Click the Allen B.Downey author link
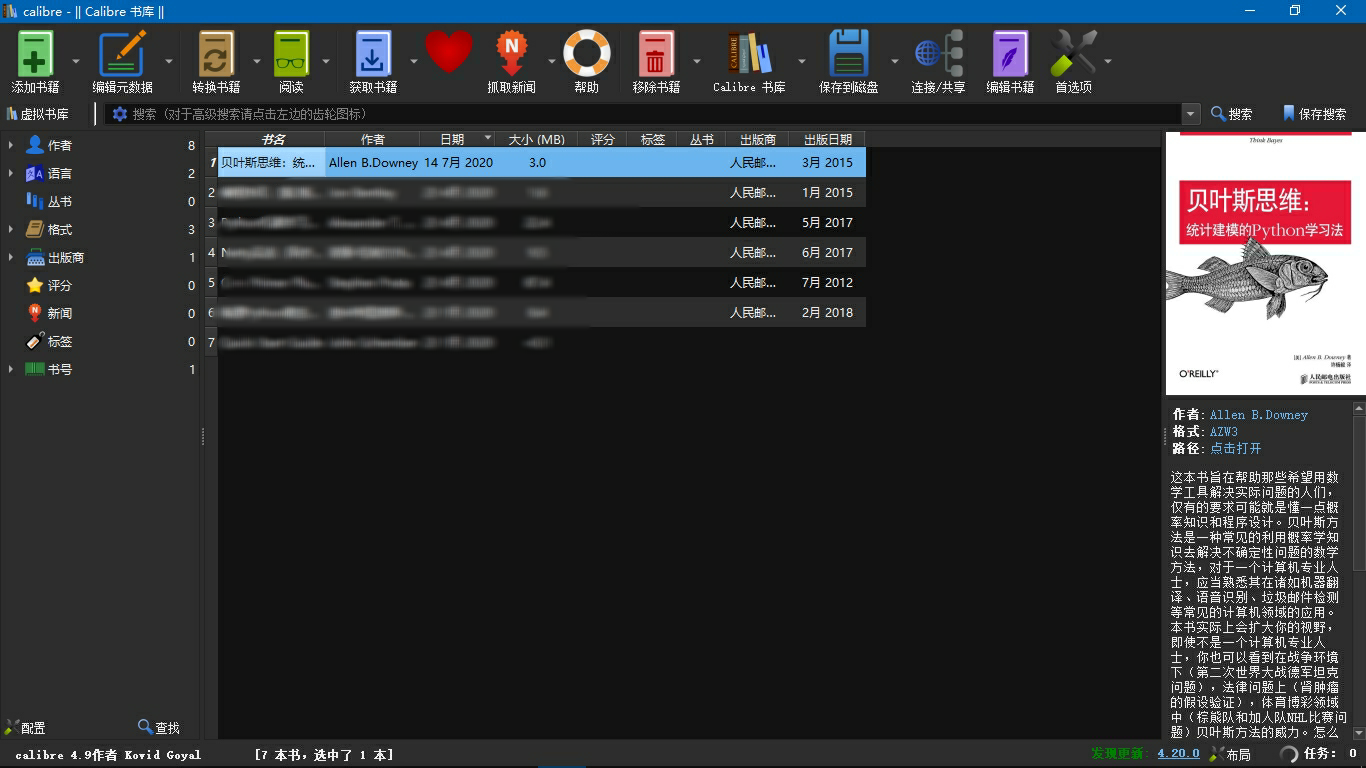1366x768 pixels. 1258,415
